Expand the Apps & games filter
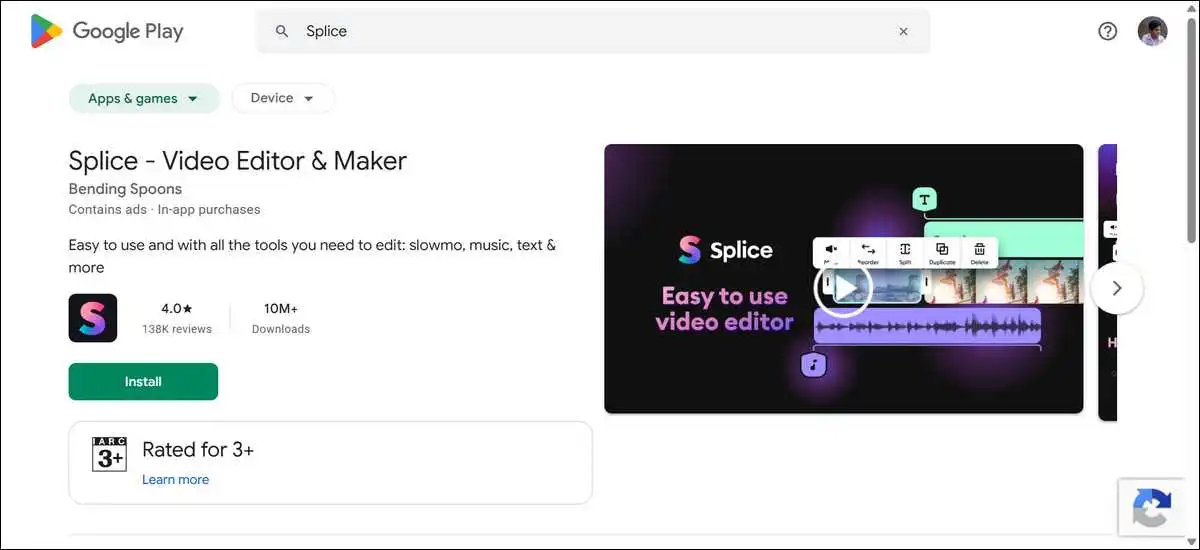 tap(144, 98)
